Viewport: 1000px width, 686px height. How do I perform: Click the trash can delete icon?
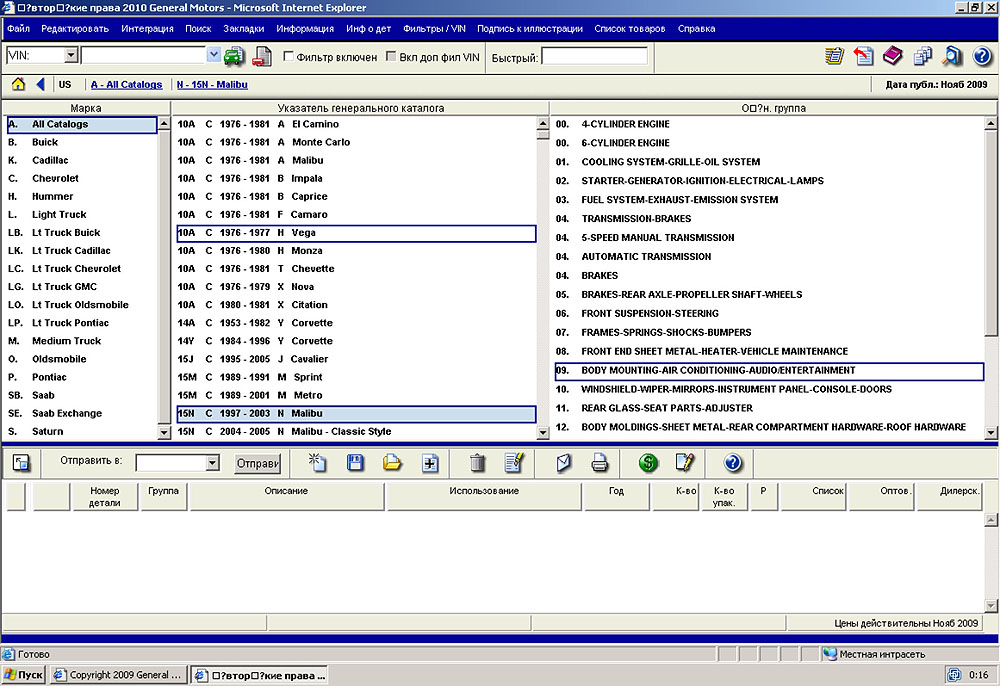point(478,463)
